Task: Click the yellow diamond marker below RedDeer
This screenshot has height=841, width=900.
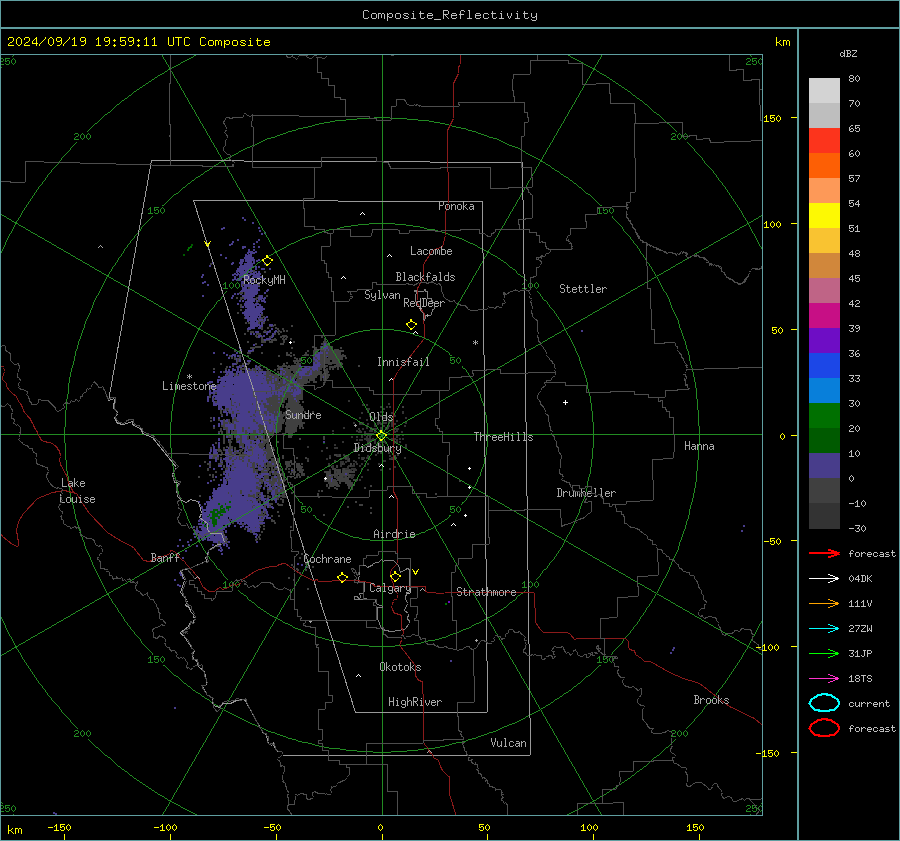Action: click(412, 325)
